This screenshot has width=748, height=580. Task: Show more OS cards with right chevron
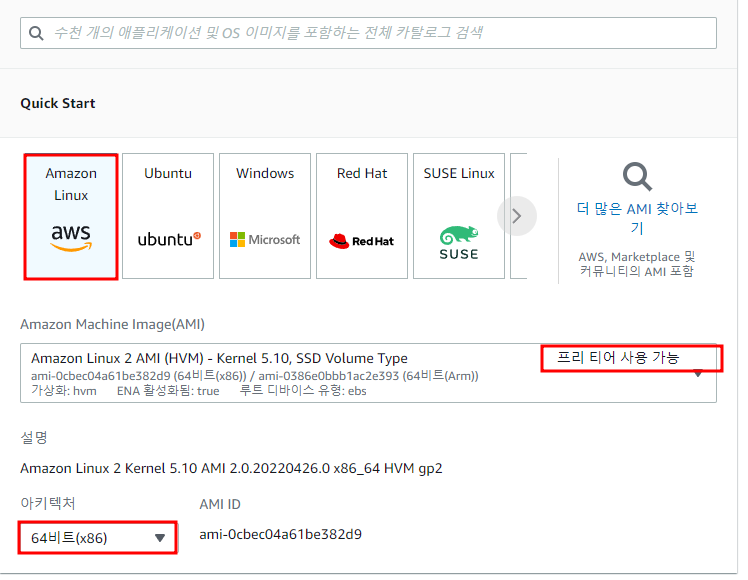pos(517,216)
